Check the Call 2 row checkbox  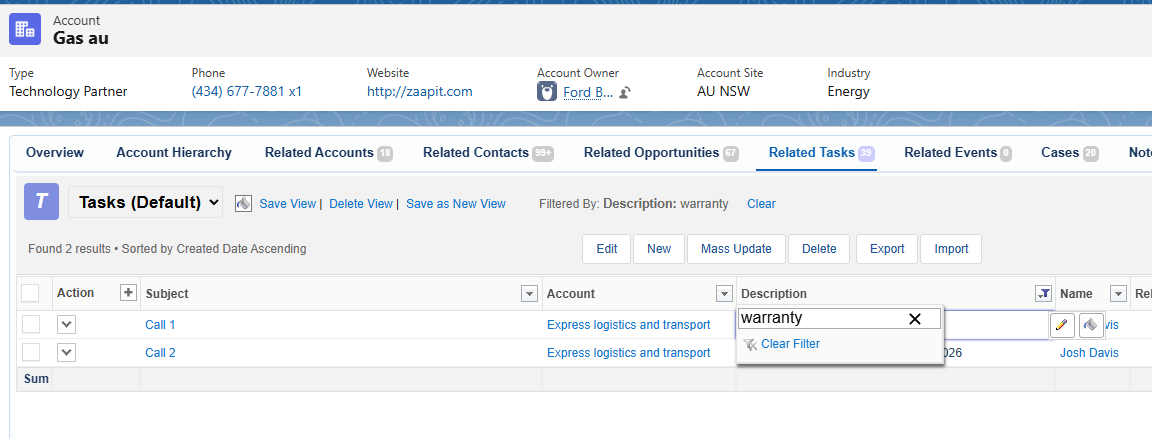click(31, 352)
